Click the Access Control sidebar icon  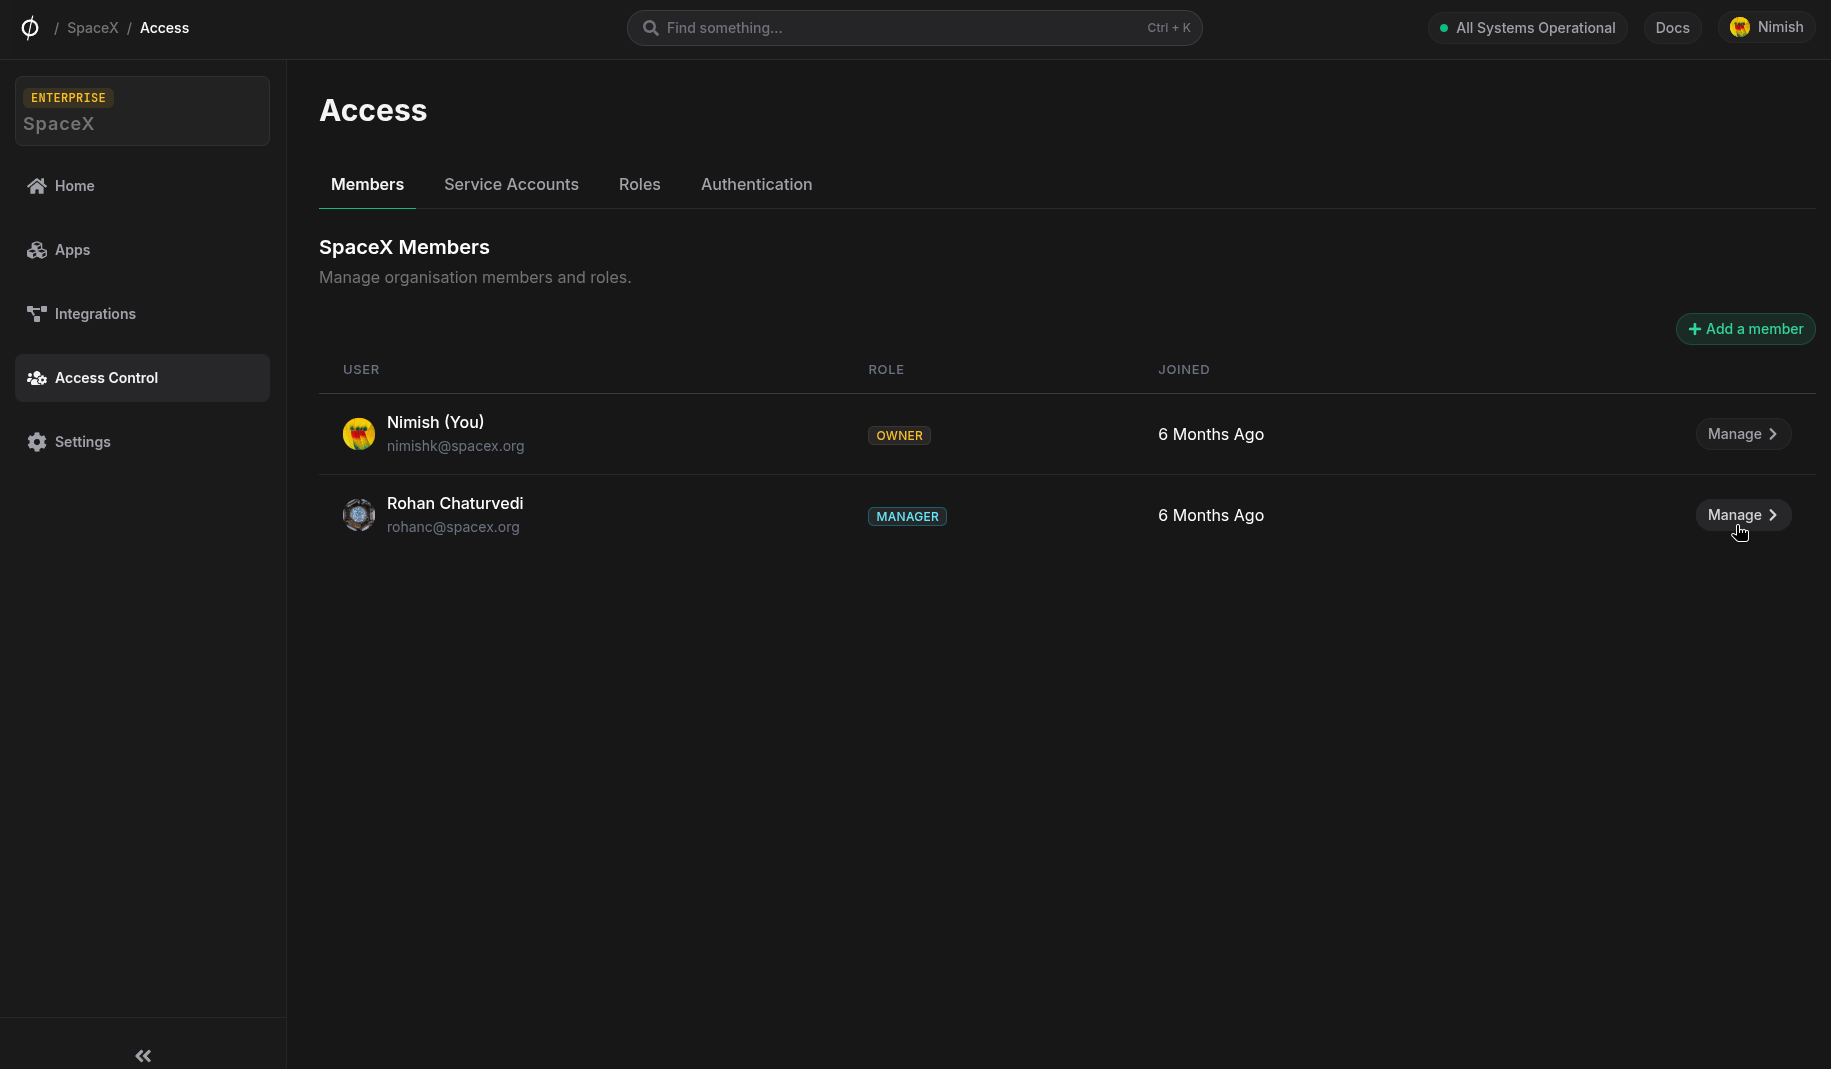point(36,378)
